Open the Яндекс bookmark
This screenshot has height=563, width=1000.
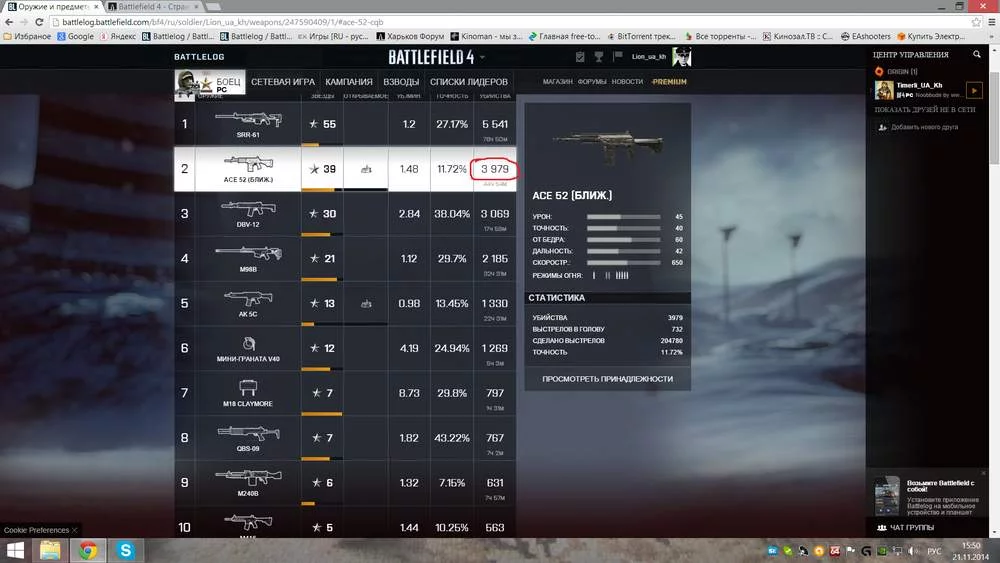(117, 36)
